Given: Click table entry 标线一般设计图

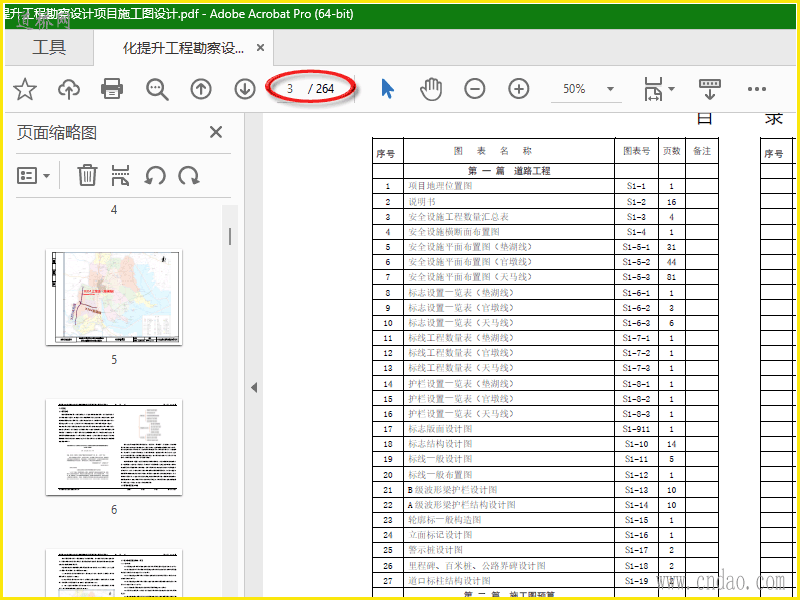Looking at the screenshot, I should (440, 459).
